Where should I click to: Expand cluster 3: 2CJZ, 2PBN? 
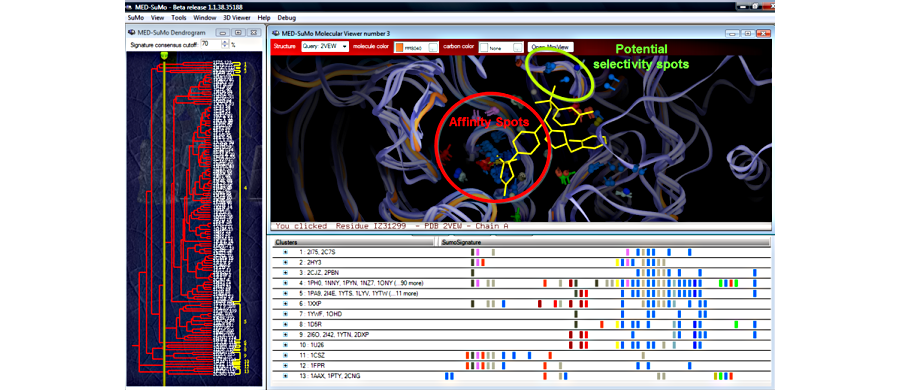(x=284, y=273)
